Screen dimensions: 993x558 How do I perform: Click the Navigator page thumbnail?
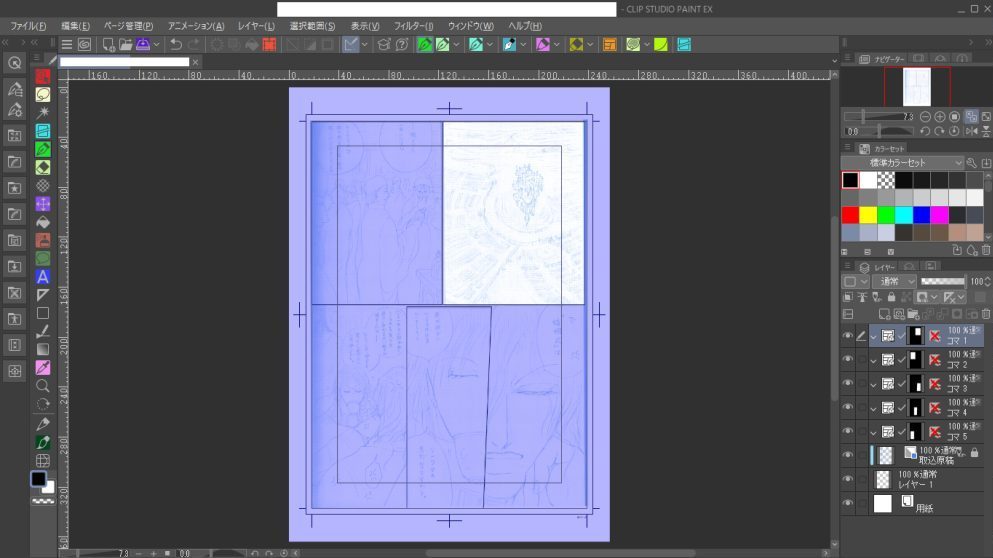point(917,87)
